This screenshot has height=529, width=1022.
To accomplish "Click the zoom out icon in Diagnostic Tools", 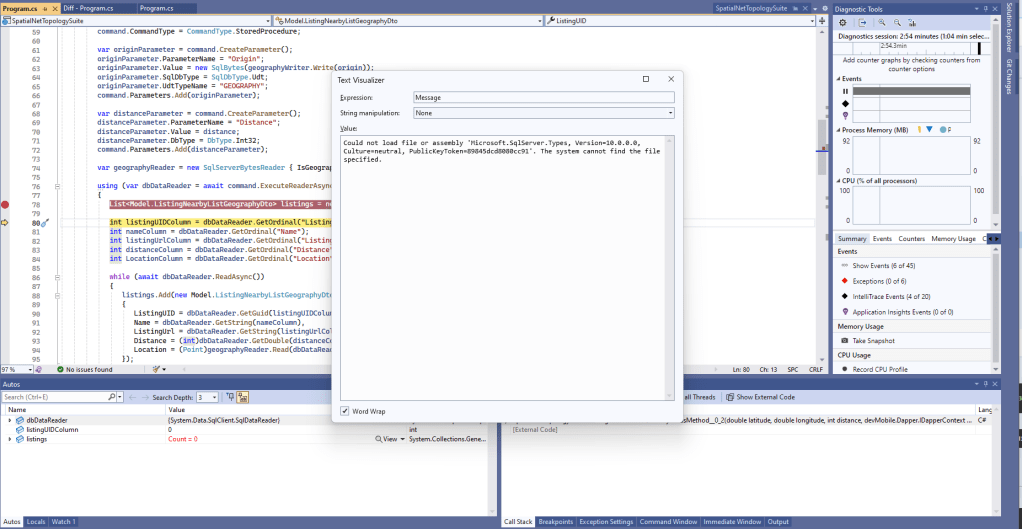I will tap(896, 23).
